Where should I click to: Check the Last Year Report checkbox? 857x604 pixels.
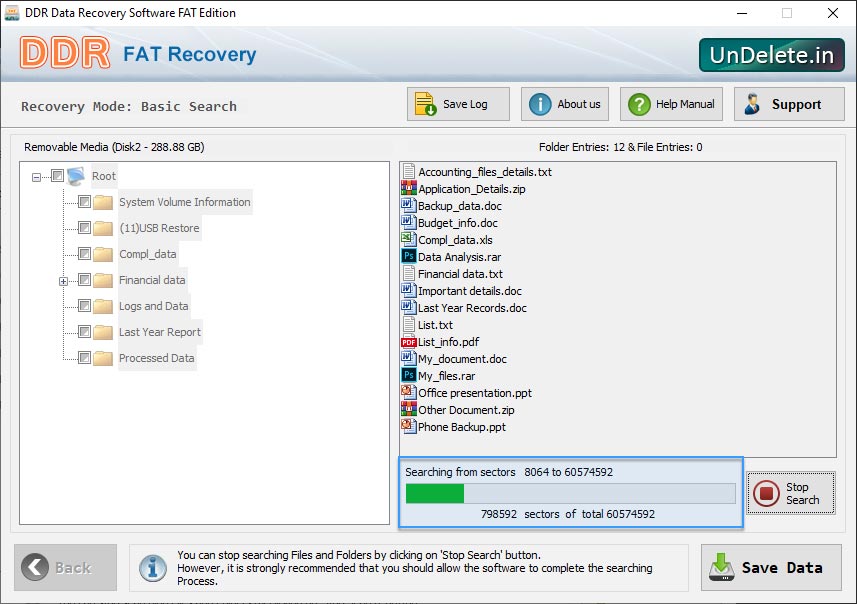pyautogui.click(x=84, y=331)
